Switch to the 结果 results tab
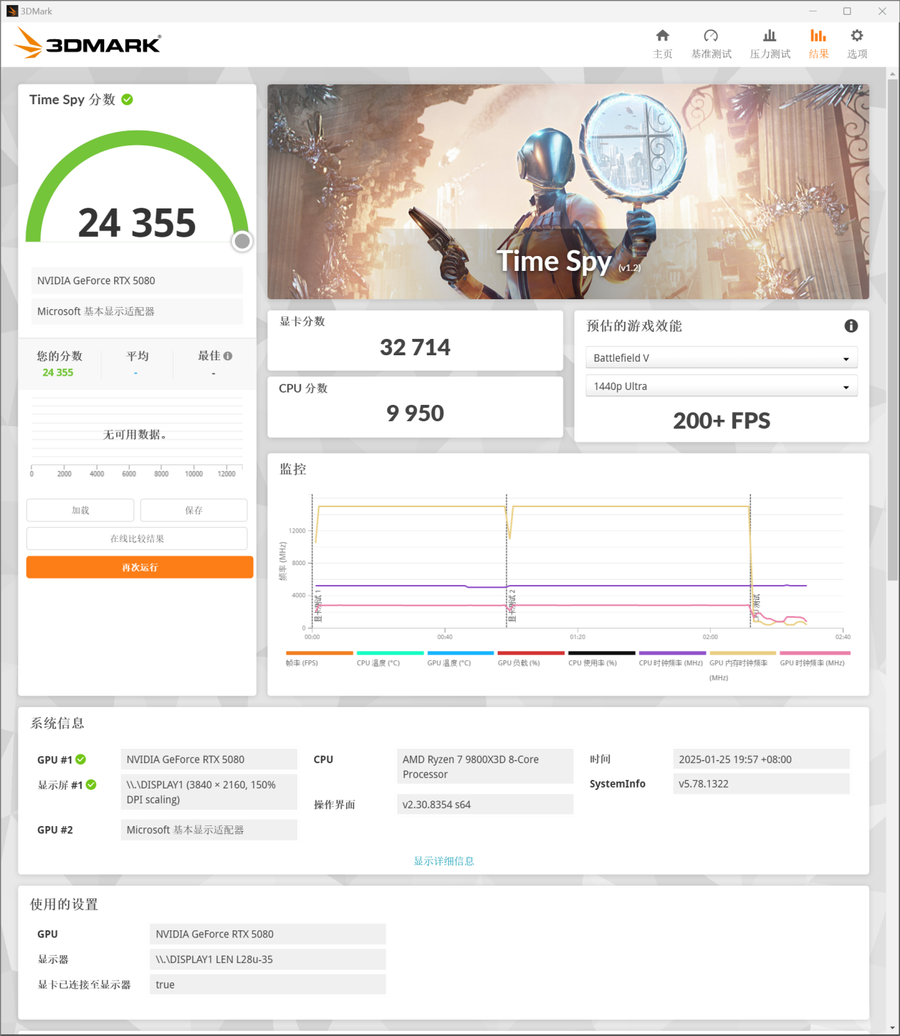900x1036 pixels. click(x=818, y=43)
